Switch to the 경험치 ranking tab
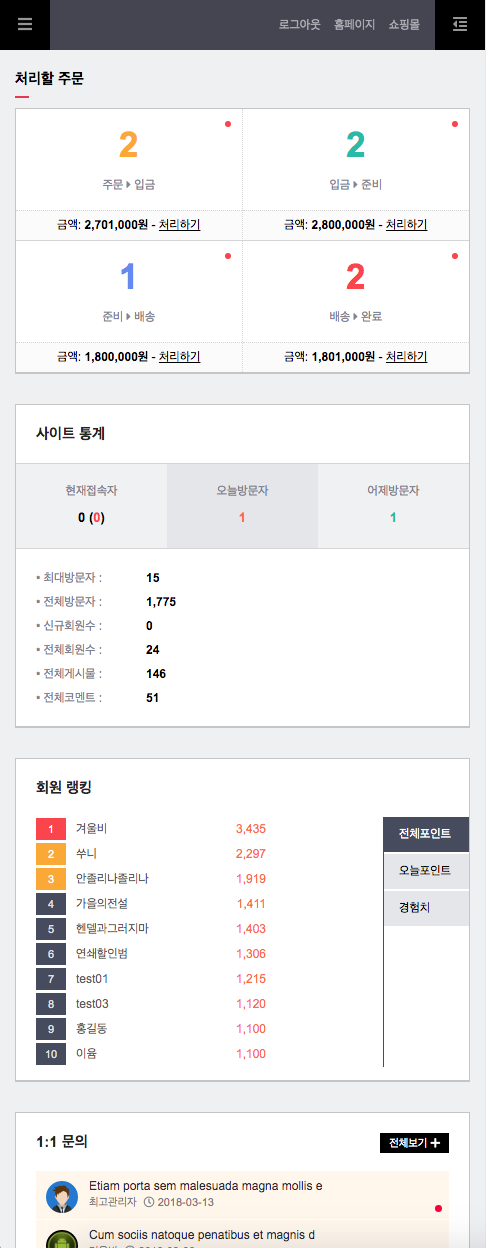486x1248 pixels. click(426, 908)
